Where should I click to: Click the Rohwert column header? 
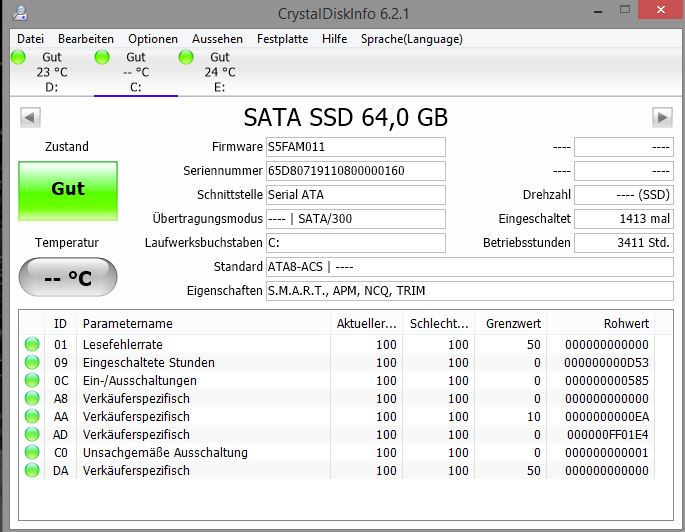coord(601,324)
